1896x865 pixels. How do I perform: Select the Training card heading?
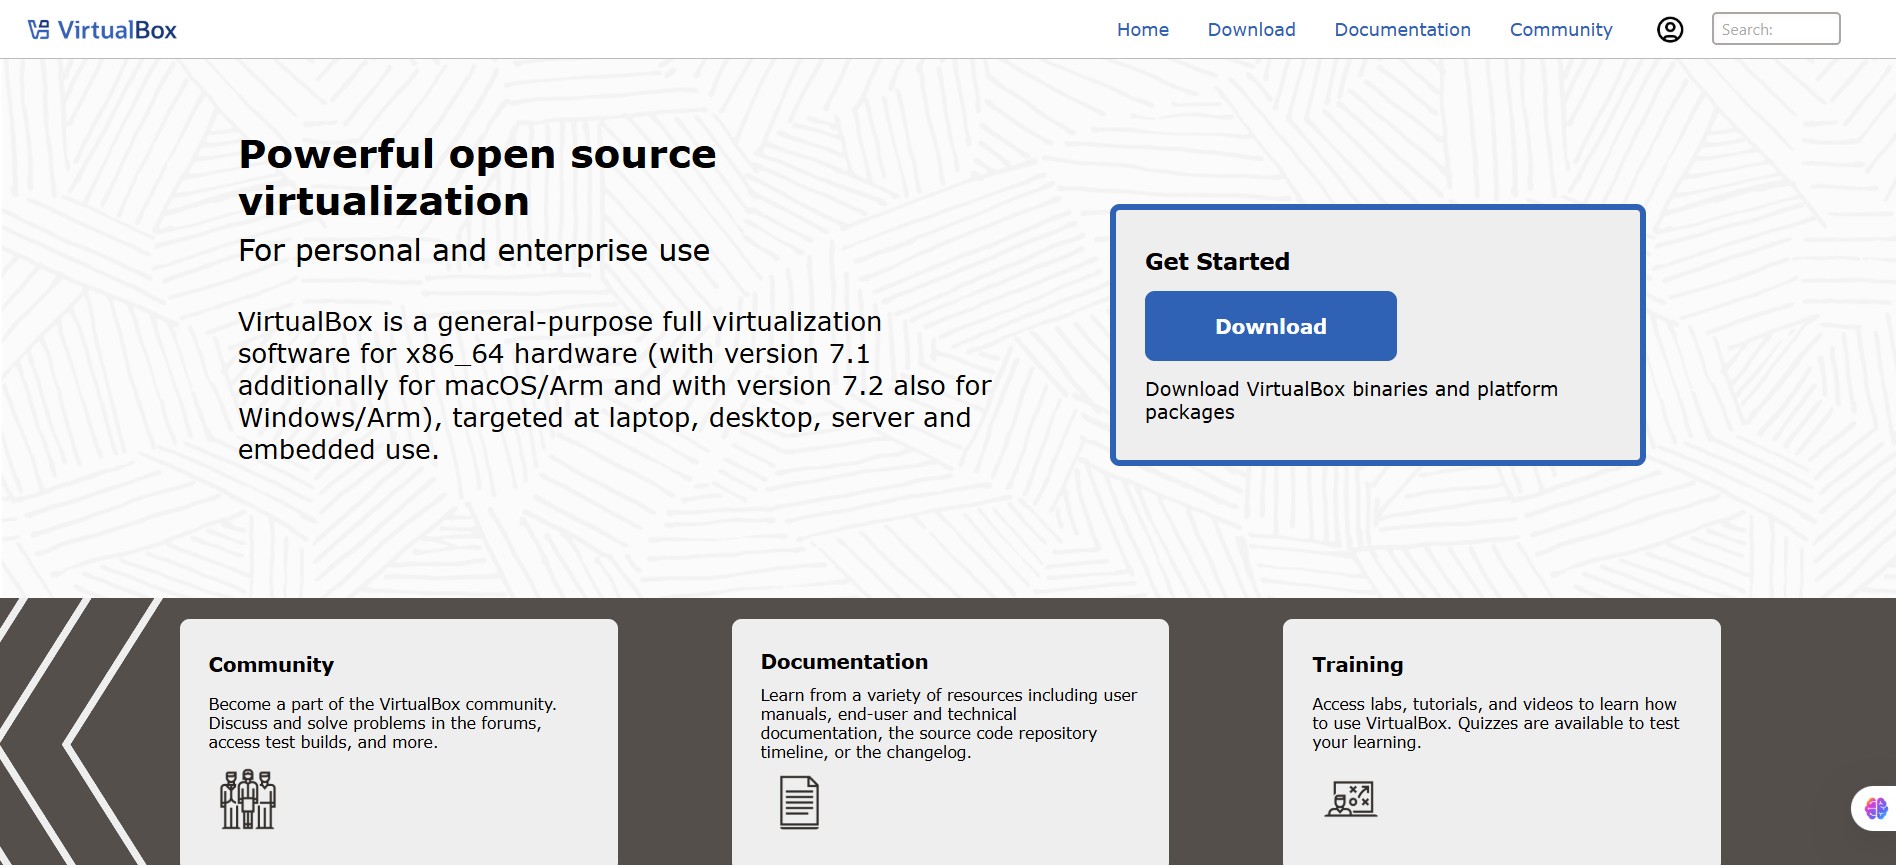[x=1357, y=665]
